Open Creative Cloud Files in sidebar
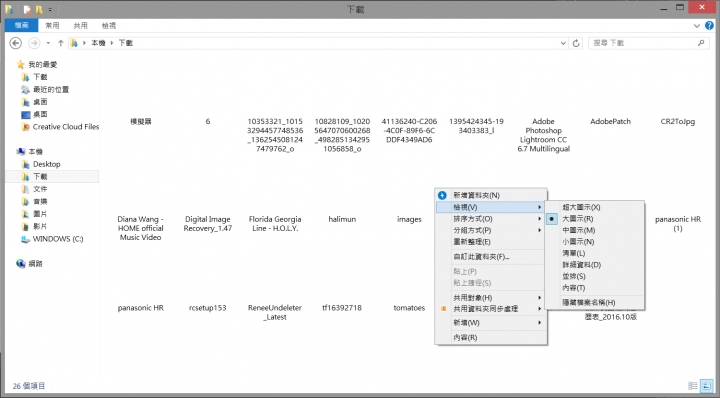This screenshot has height=398, width=720. coord(60,127)
